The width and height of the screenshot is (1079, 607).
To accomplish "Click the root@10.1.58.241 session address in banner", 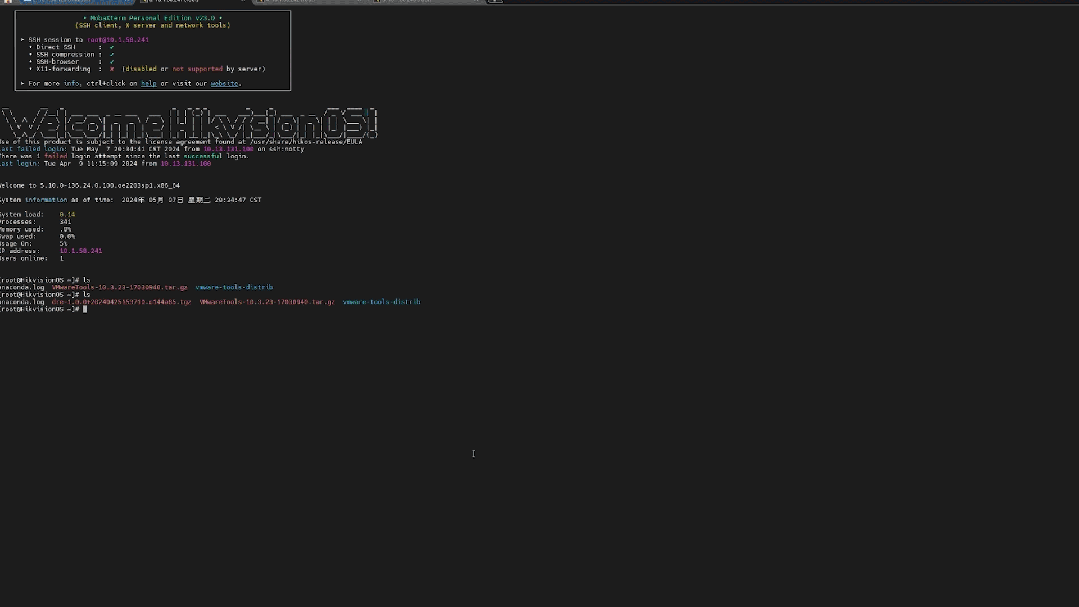I will [118, 40].
